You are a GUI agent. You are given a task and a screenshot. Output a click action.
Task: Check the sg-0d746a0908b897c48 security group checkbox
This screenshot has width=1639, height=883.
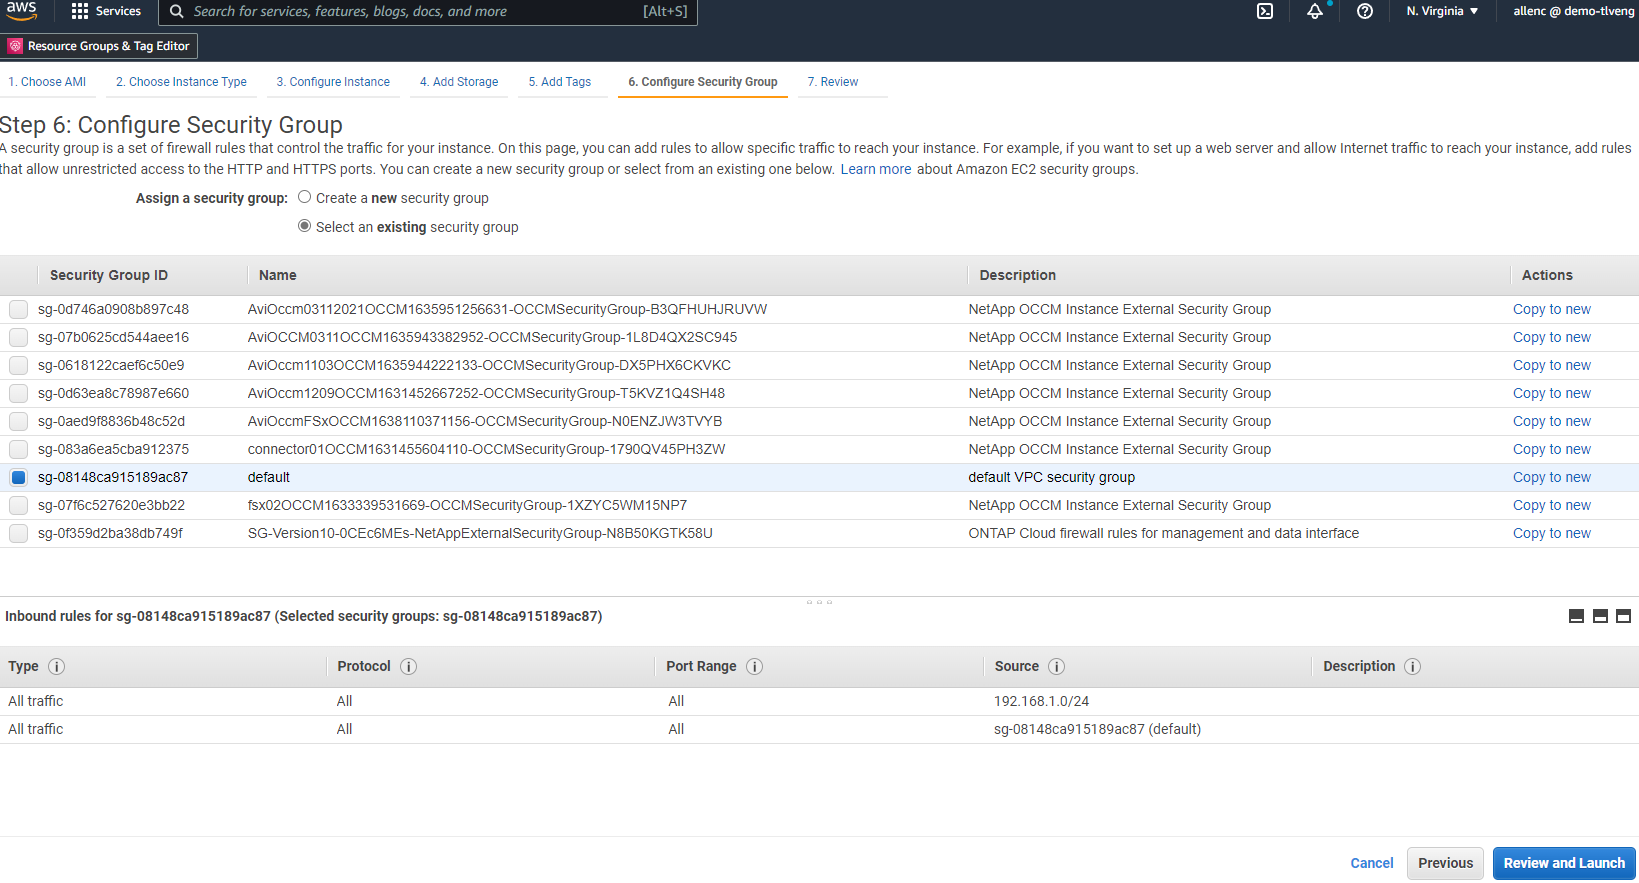pyautogui.click(x=18, y=310)
